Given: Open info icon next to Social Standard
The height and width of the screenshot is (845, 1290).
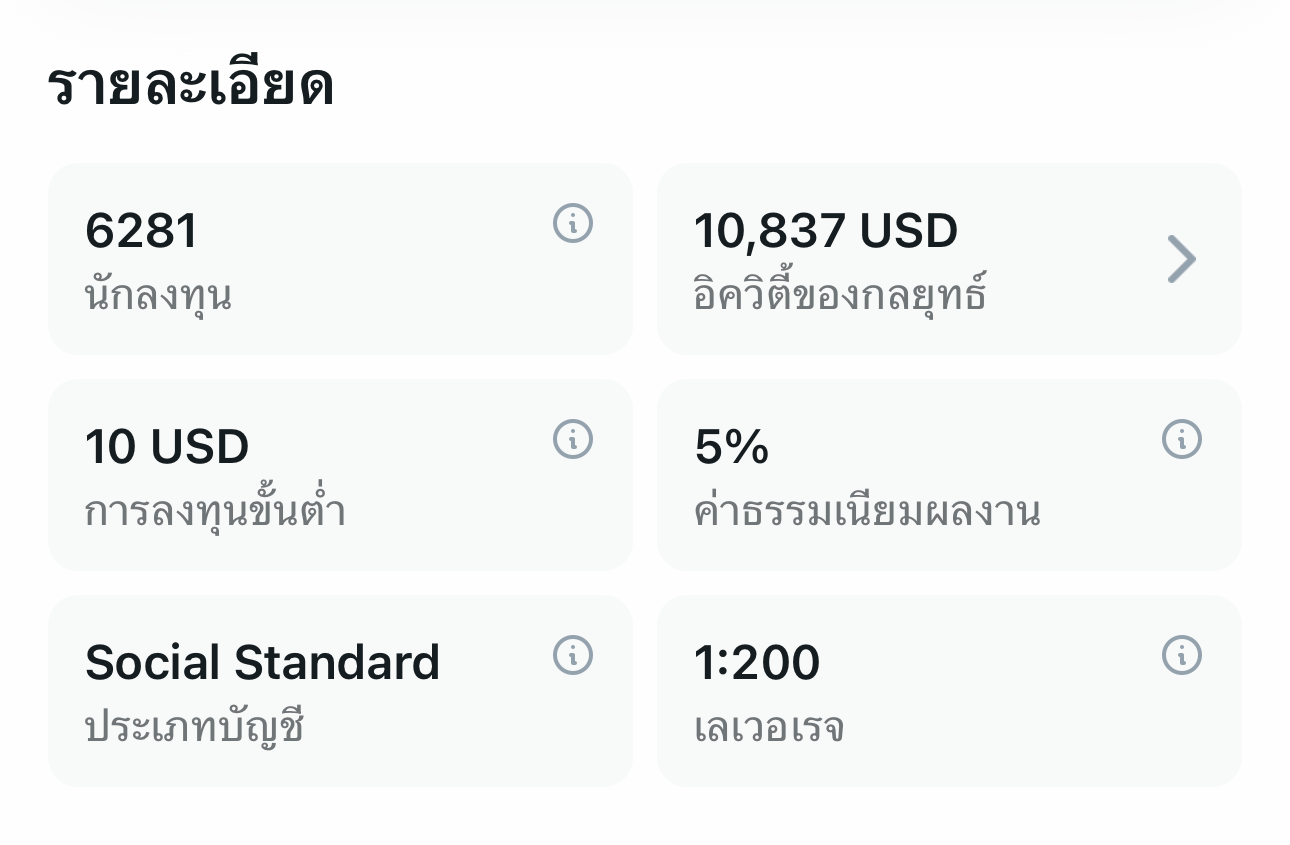Looking at the screenshot, I should pyautogui.click(x=573, y=656).
